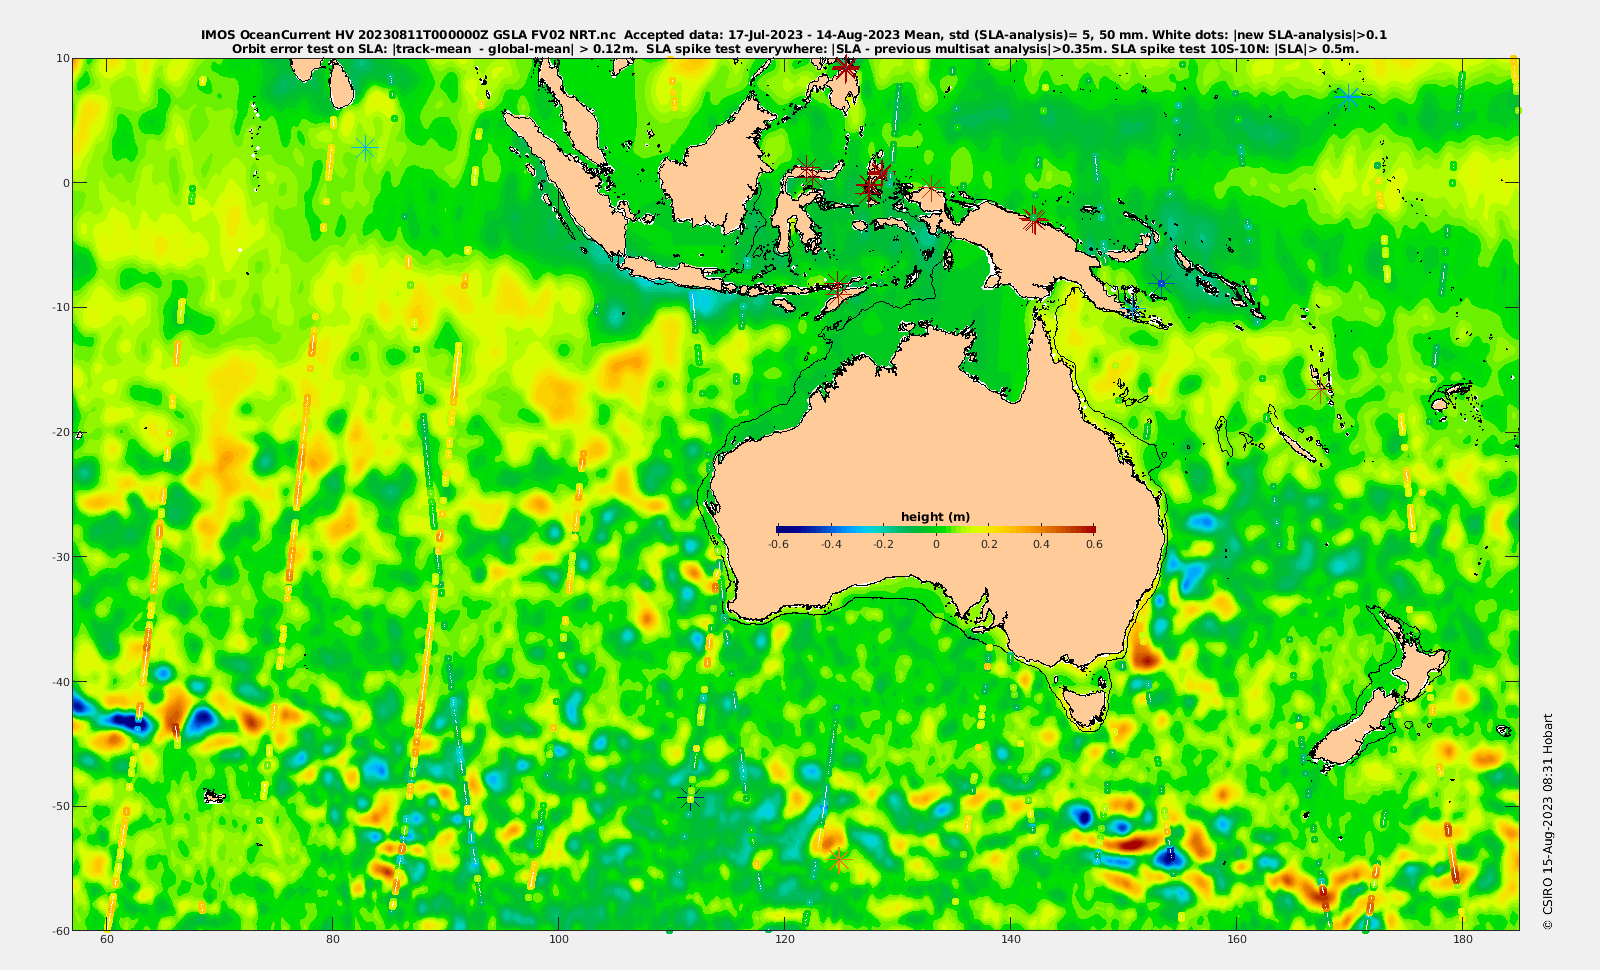1600x970 pixels.
Task: Click the 0.2 colorbar tick label
Action: (989, 544)
